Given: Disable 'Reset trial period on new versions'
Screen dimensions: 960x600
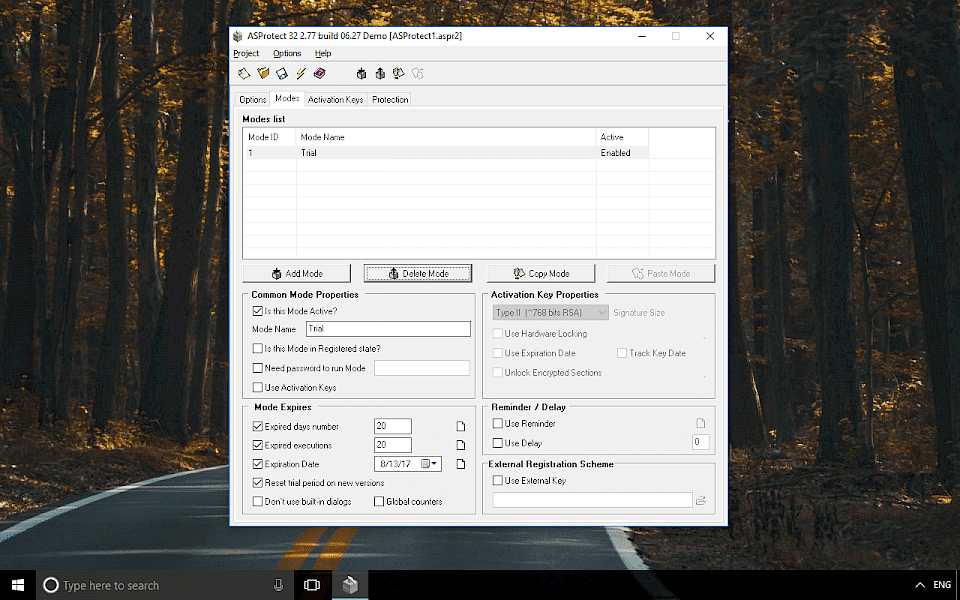Looking at the screenshot, I should coord(258,482).
